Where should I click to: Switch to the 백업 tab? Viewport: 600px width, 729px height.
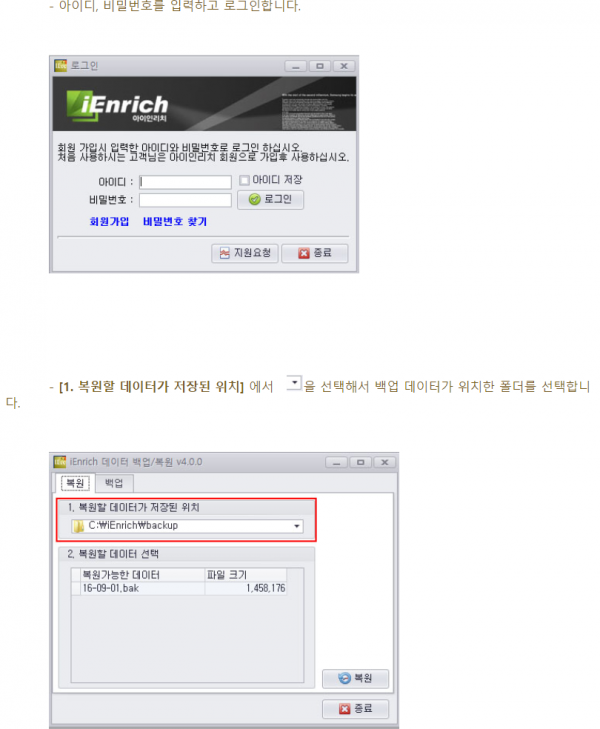114,483
